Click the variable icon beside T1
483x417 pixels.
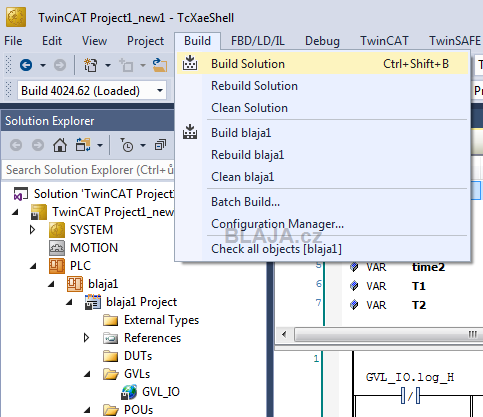pyautogui.click(x=354, y=286)
